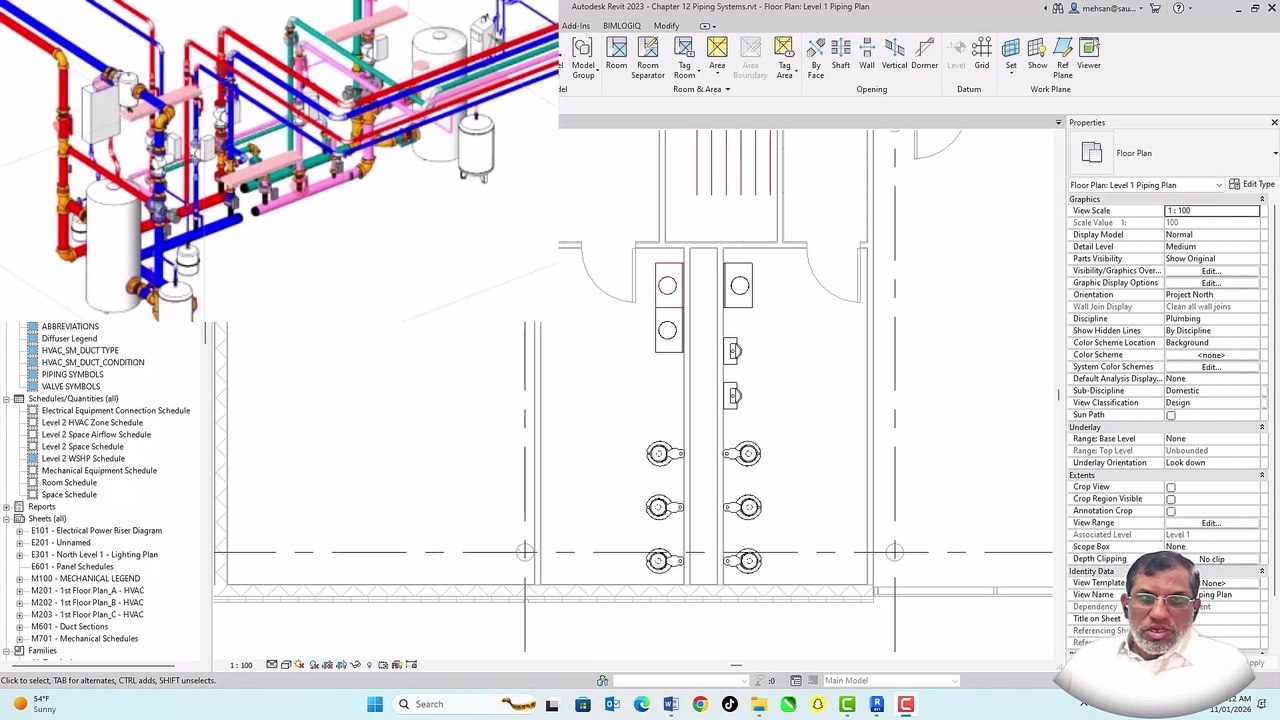Open the work plane Viewer
The image size is (1280, 720).
tap(1089, 55)
